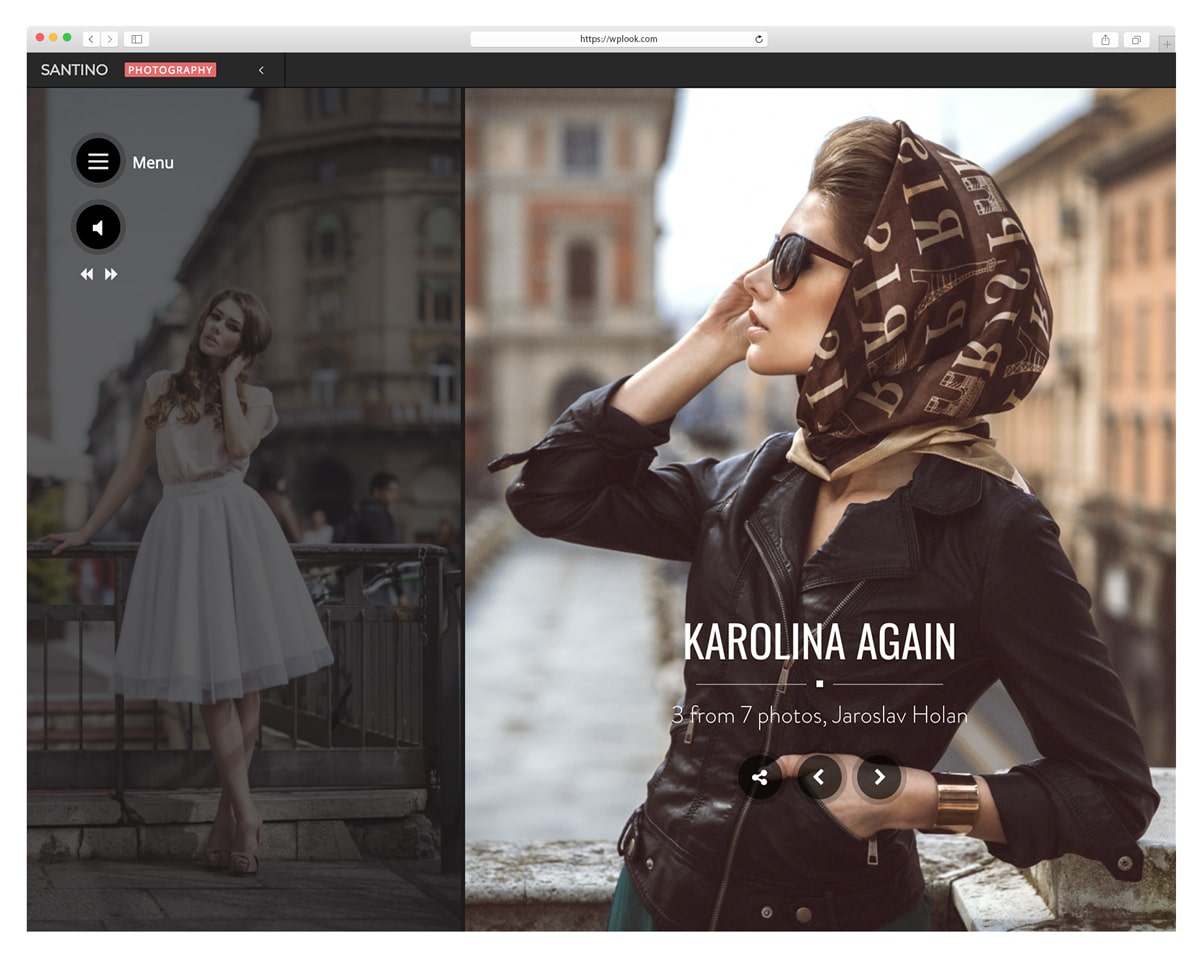The image size is (1200, 957).
Task: Go to previous photo with left arrow
Action: coord(819,777)
